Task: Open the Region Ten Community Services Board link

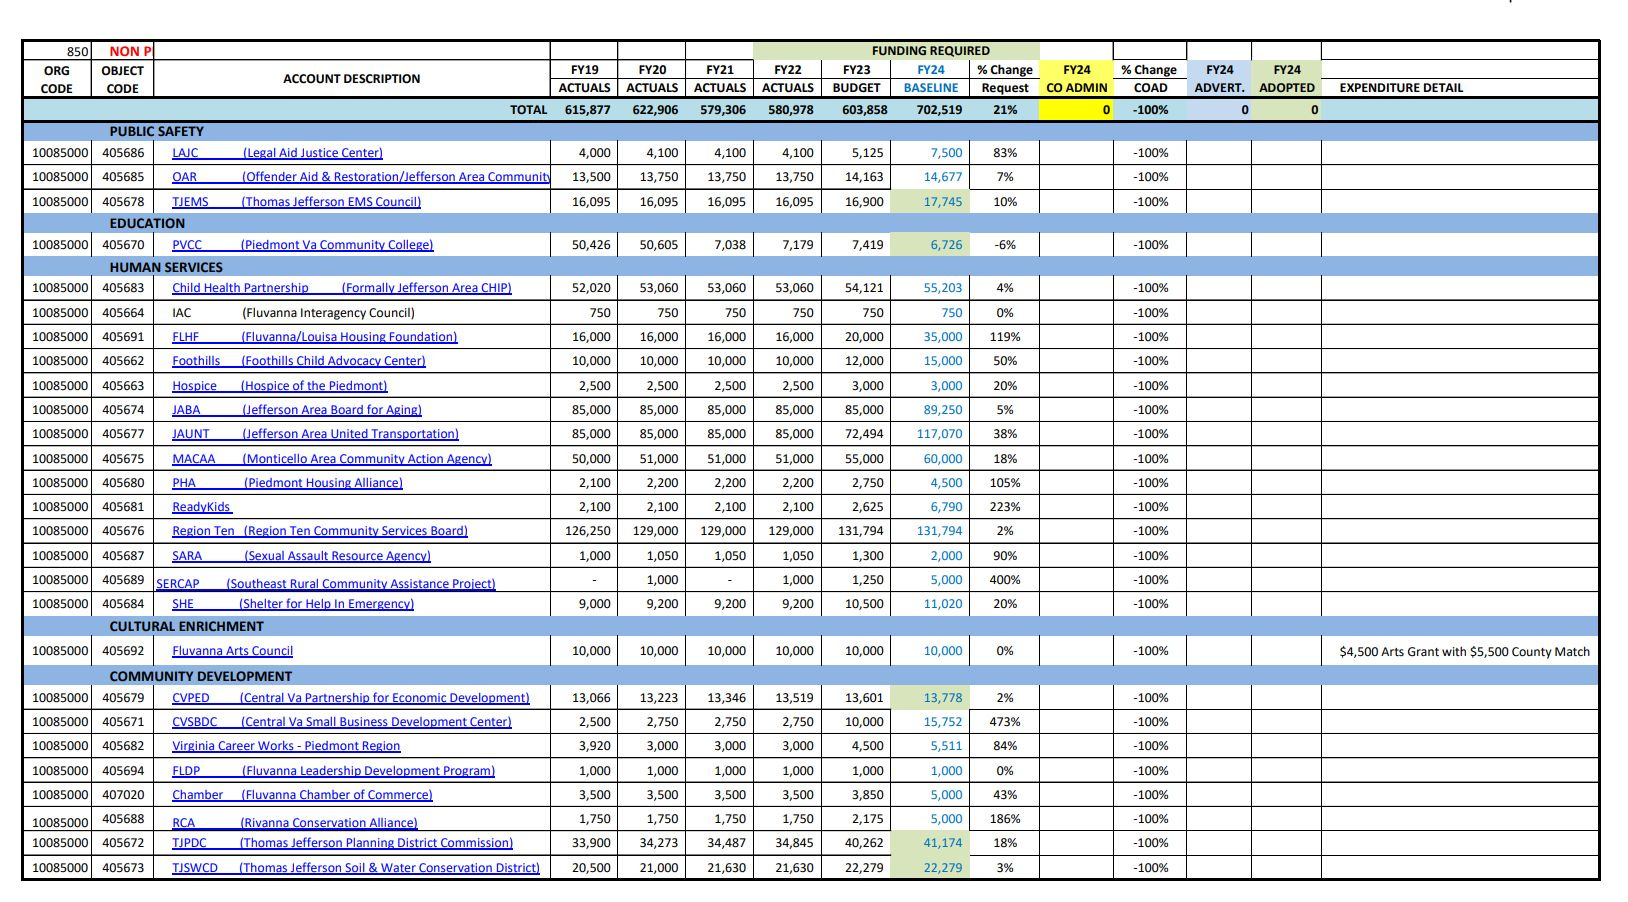Action: click(319, 531)
